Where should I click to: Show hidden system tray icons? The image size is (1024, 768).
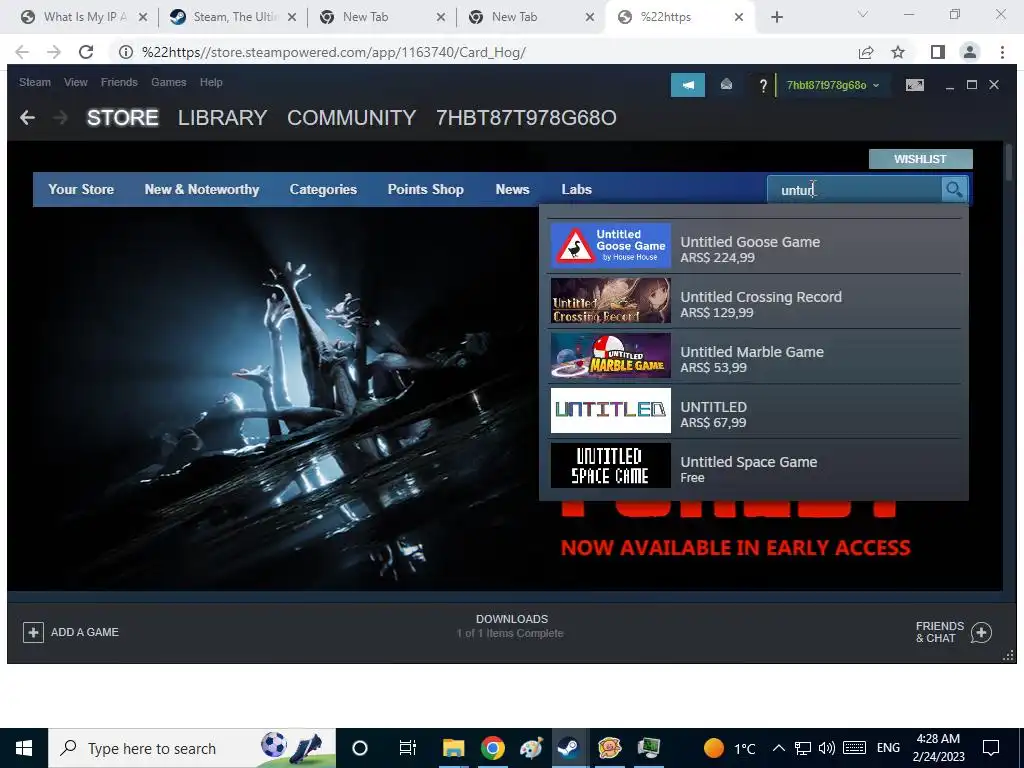(x=778, y=748)
